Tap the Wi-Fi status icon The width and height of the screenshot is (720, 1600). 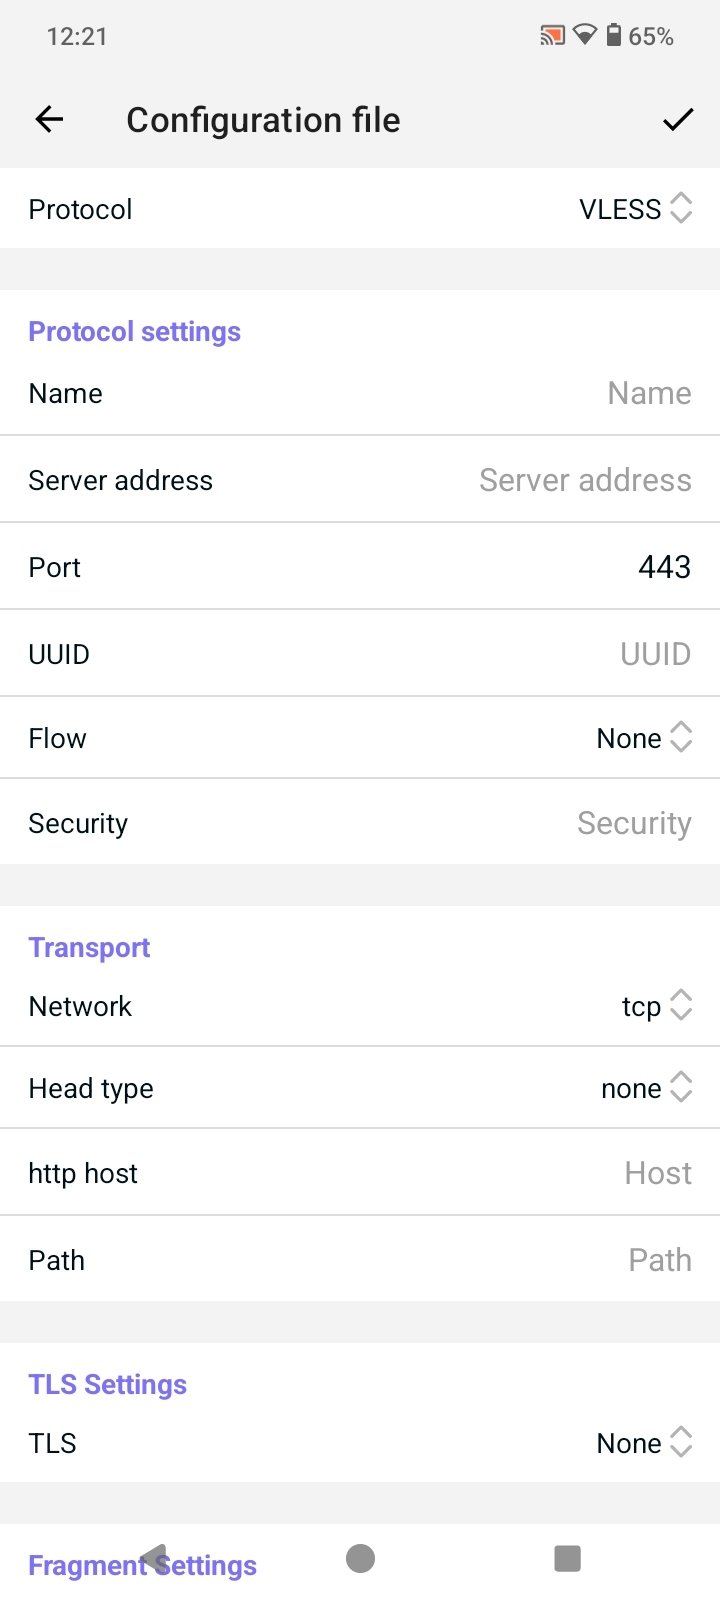[584, 37]
